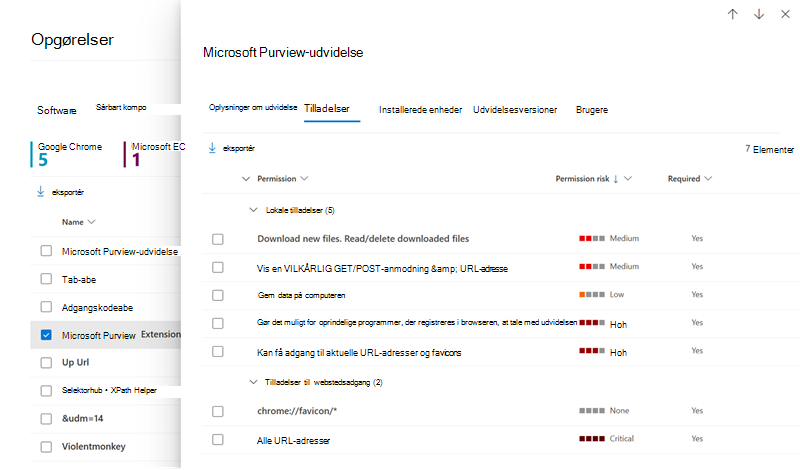Tick checkbox for Gem data på computeren

pyautogui.click(x=218, y=295)
